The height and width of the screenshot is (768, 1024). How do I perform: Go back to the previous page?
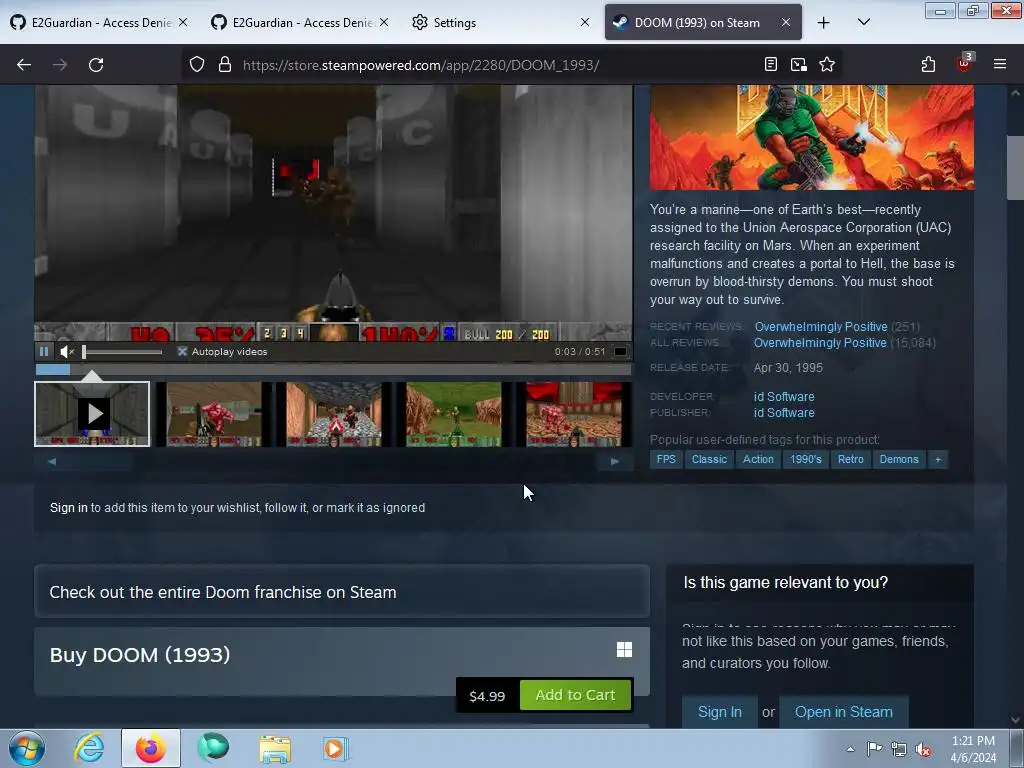tap(24, 65)
